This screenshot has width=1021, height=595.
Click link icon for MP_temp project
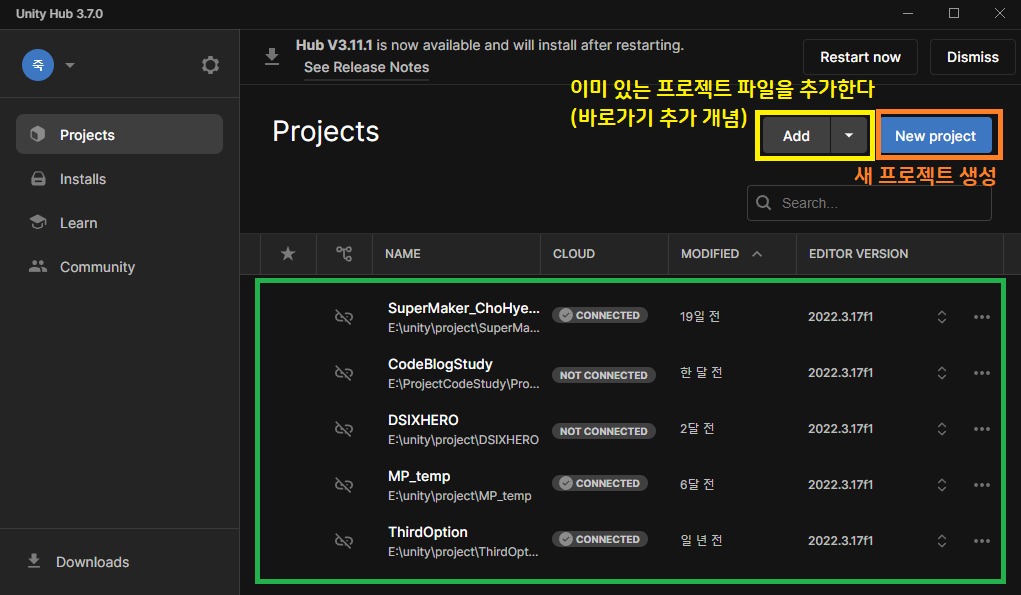click(344, 485)
